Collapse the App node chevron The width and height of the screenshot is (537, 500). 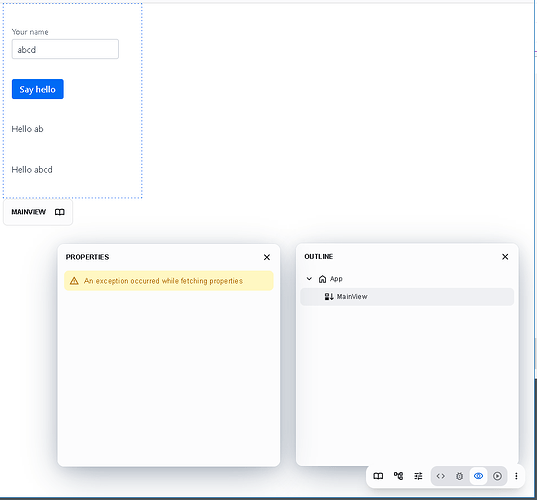(x=309, y=279)
